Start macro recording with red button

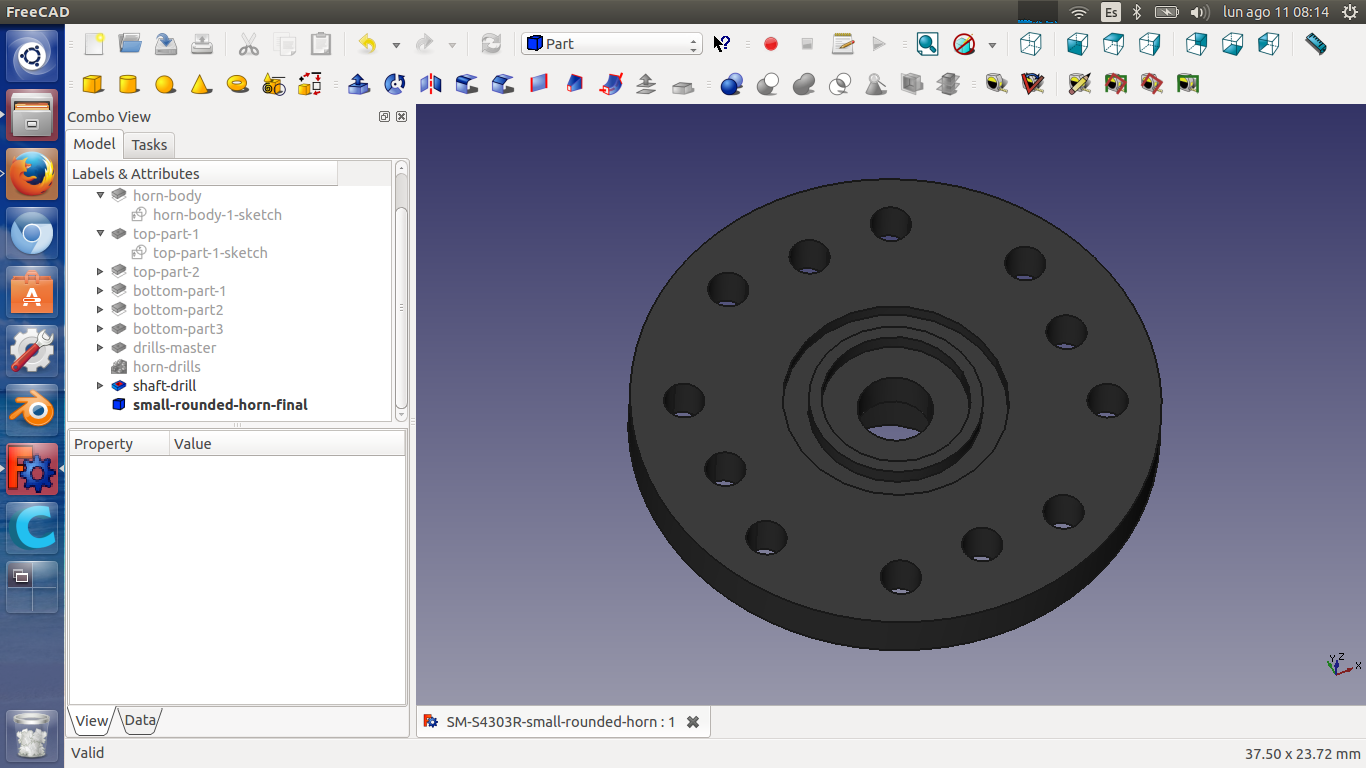point(770,44)
